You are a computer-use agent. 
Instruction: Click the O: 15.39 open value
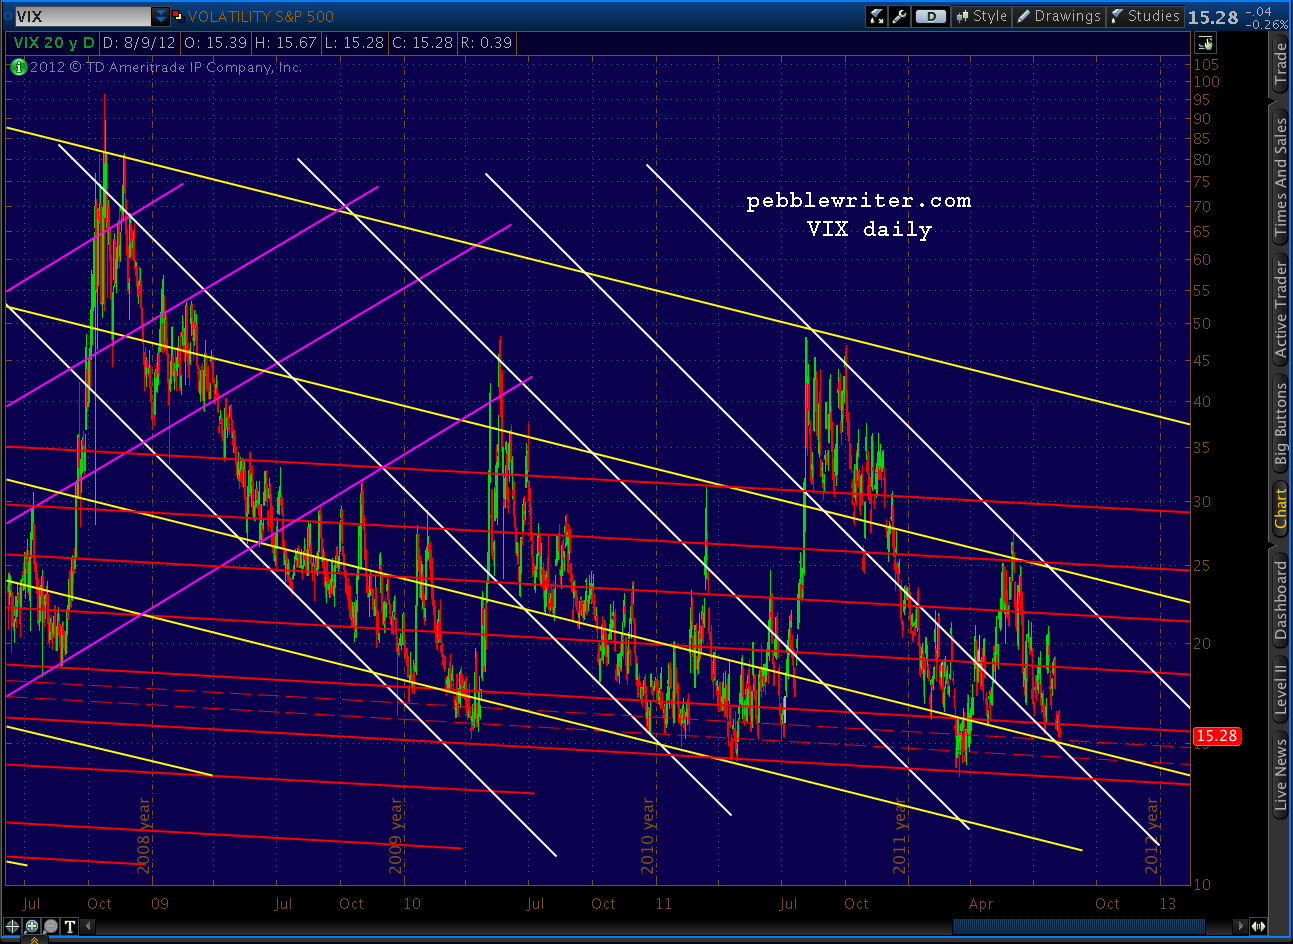click(217, 43)
